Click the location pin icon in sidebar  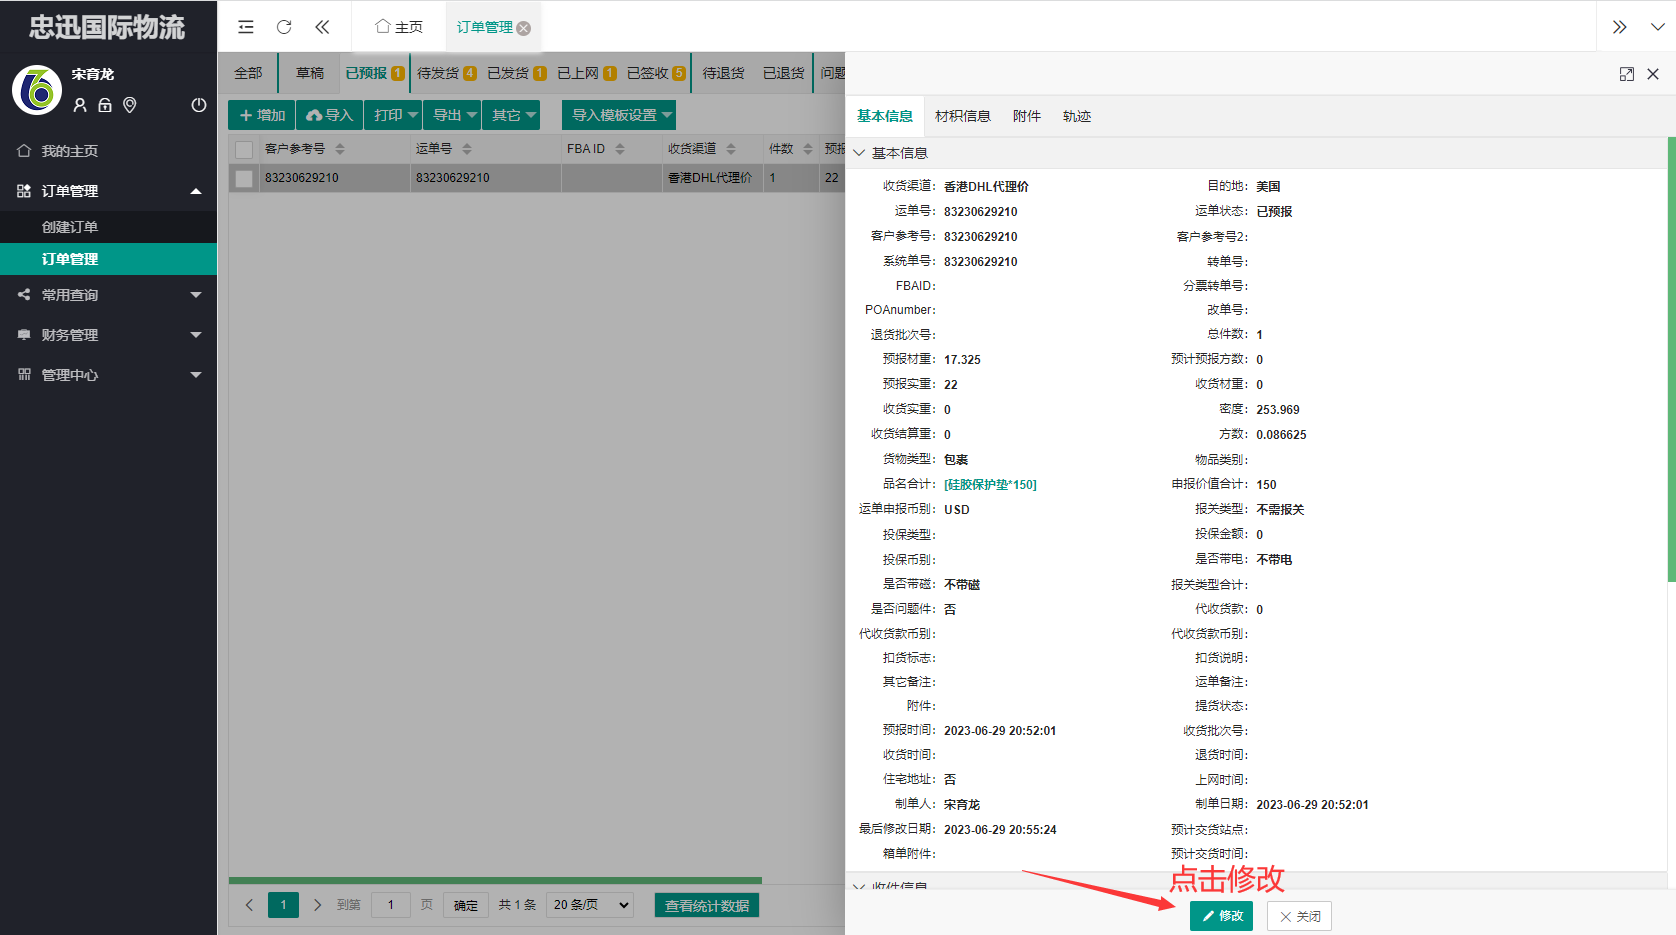(130, 105)
